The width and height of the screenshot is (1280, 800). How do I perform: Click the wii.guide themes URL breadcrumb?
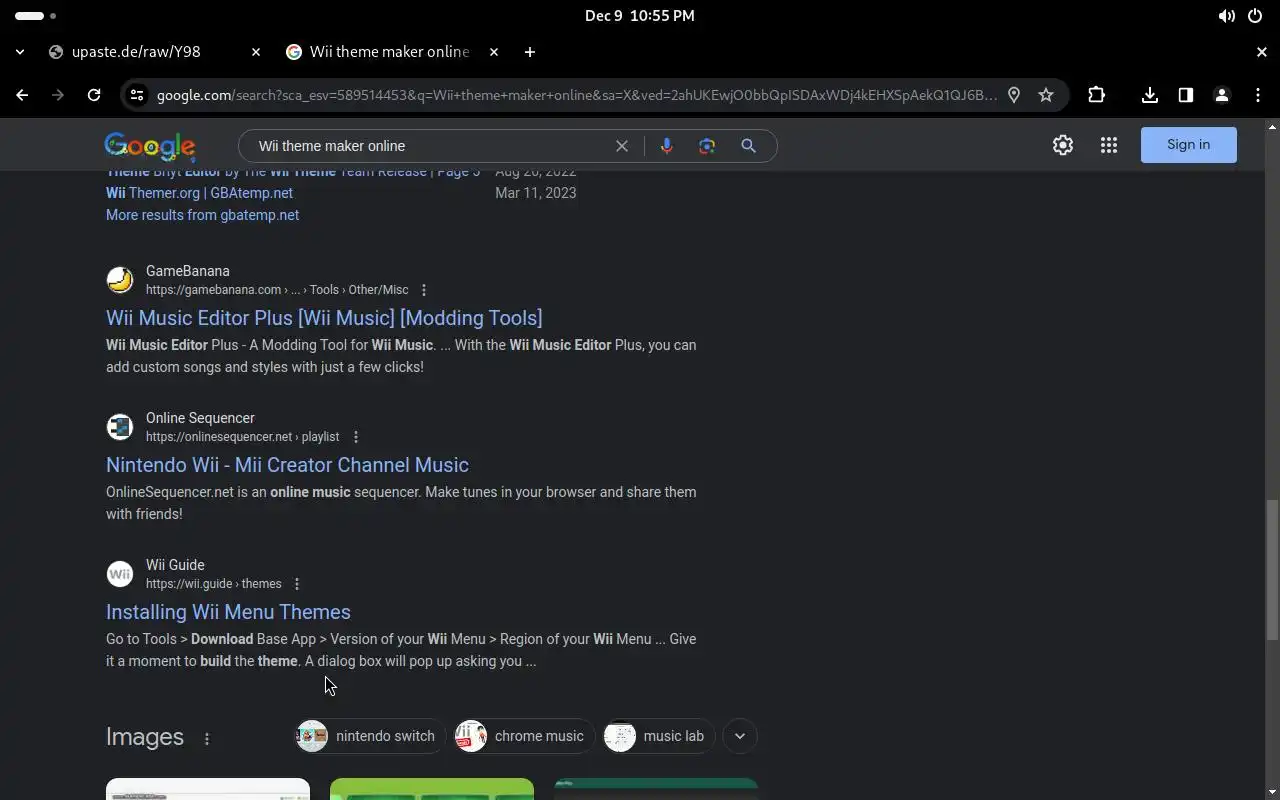point(214,584)
